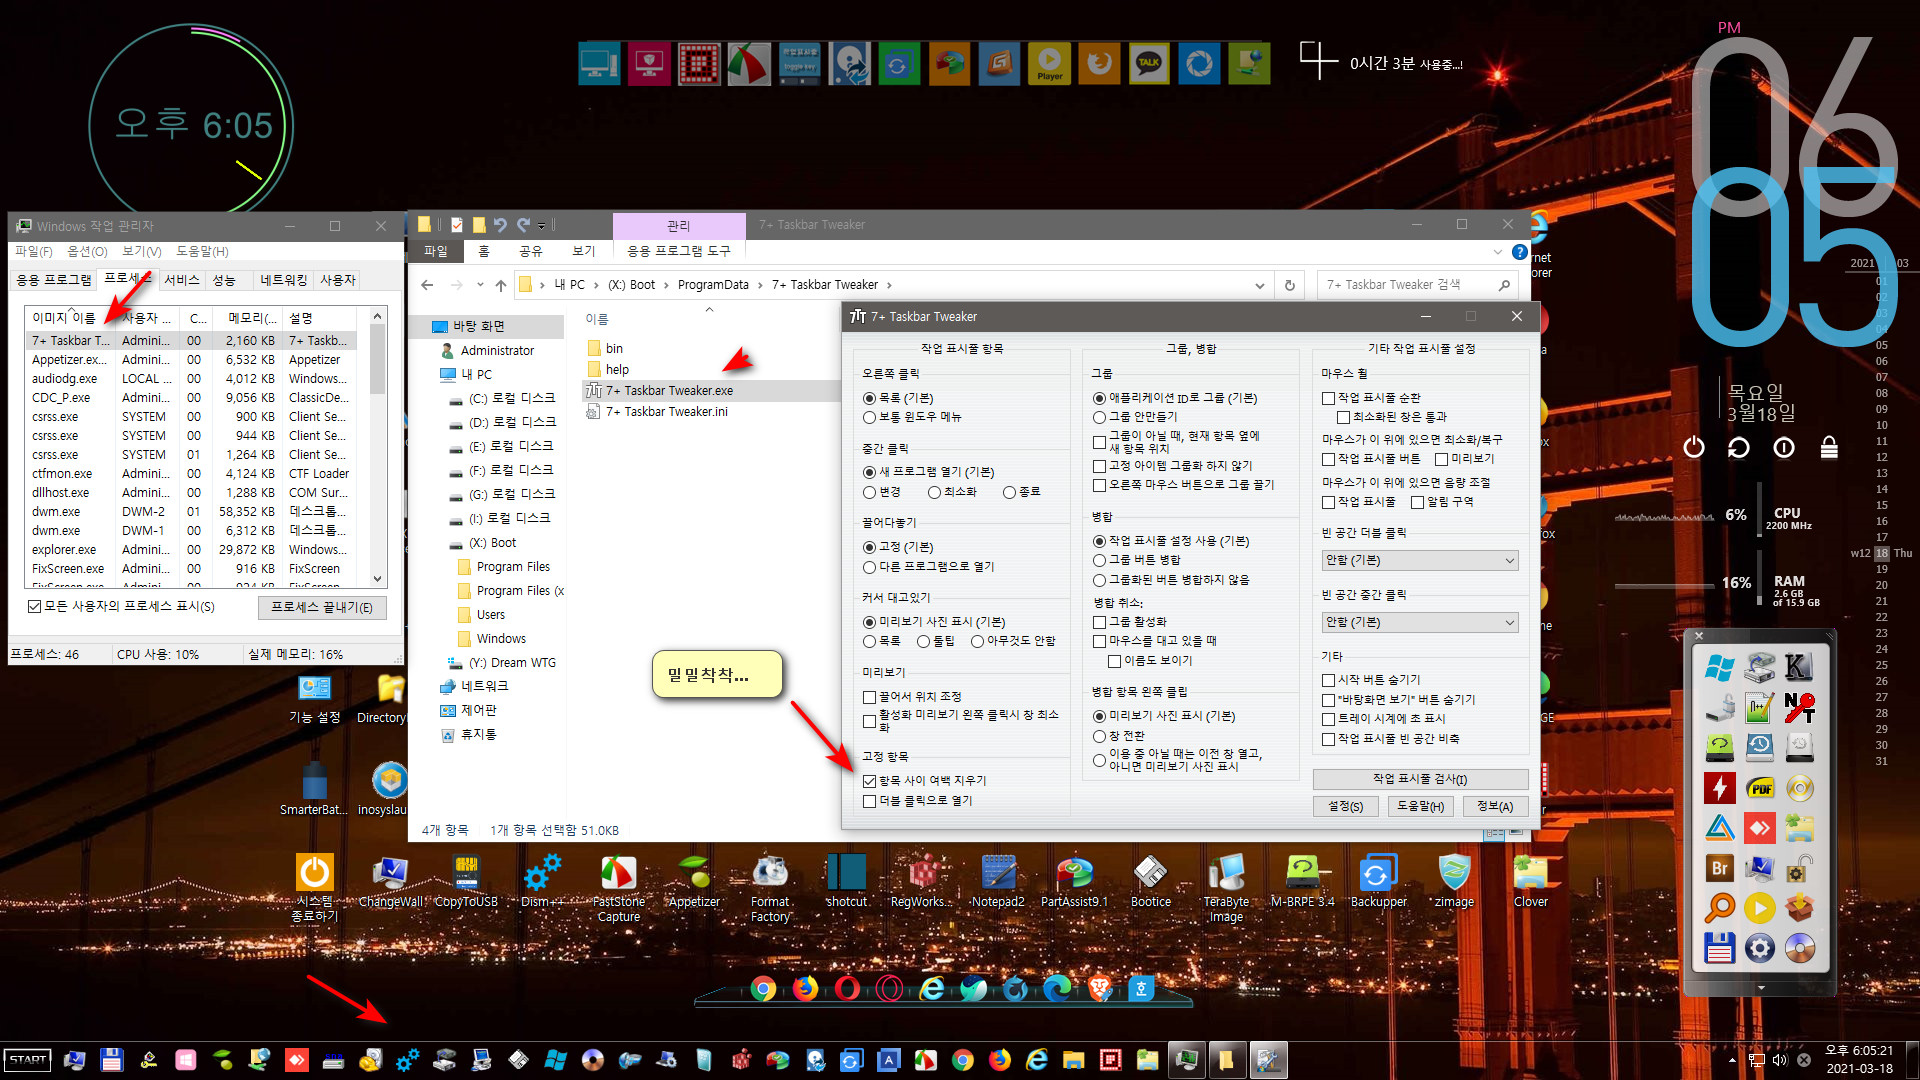1920x1080 pixels.
Task: Select 보통 윈도우 메뉴 radio option
Action: click(869, 417)
